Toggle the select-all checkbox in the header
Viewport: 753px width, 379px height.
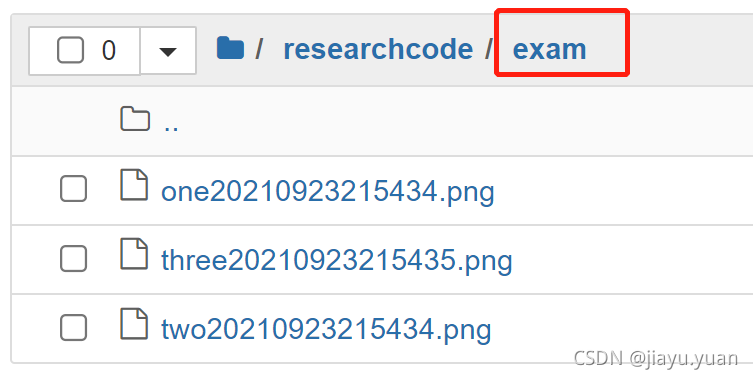[70, 50]
